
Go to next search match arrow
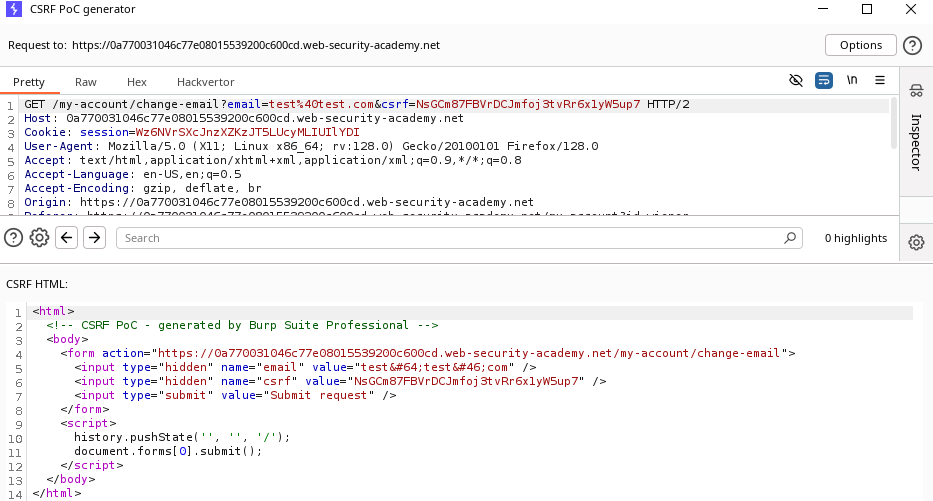coord(95,238)
